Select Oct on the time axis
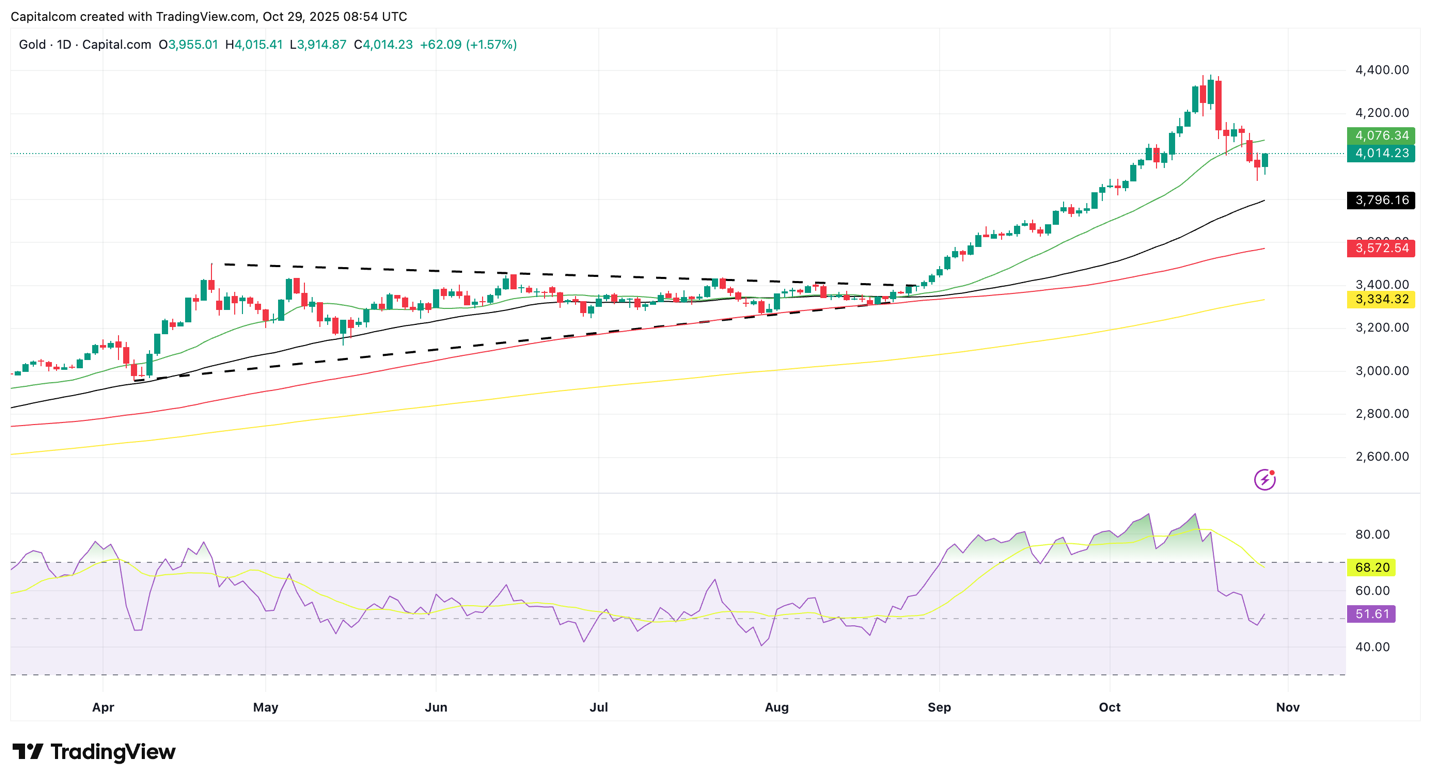Viewport: 1431px width, 783px height. point(1108,707)
